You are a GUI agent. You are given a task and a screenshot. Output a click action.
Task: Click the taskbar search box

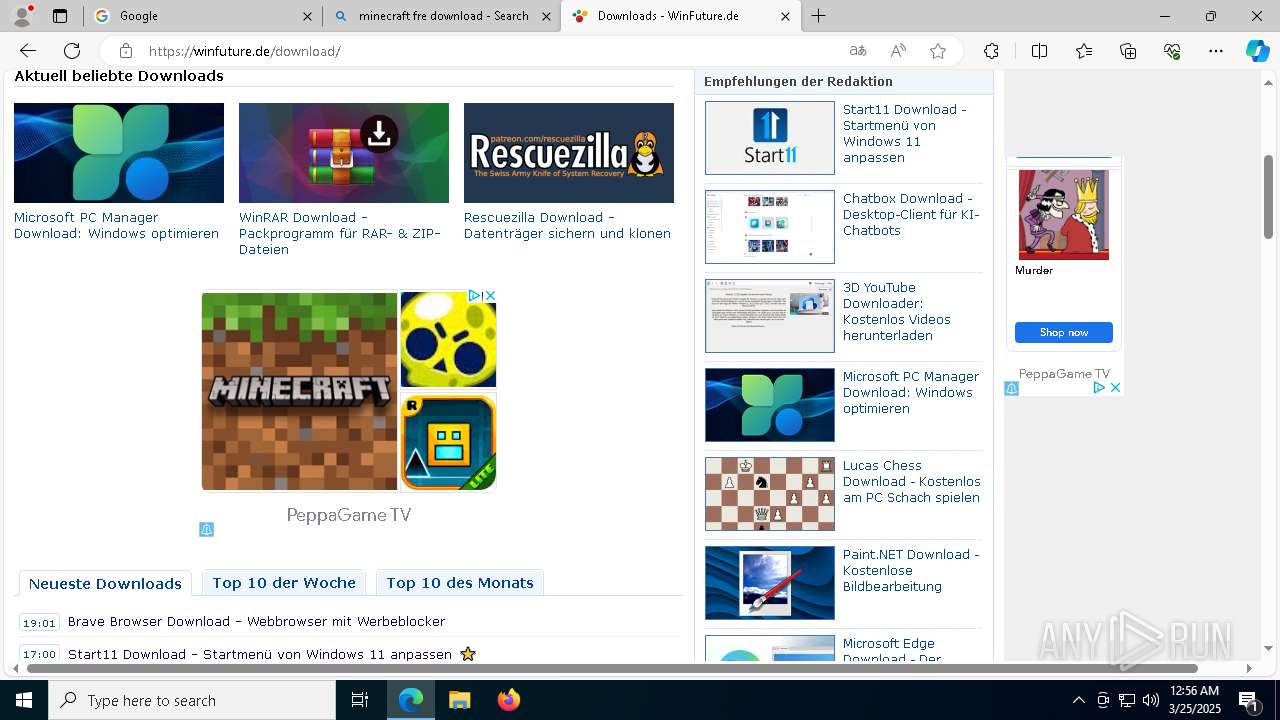[x=192, y=700]
